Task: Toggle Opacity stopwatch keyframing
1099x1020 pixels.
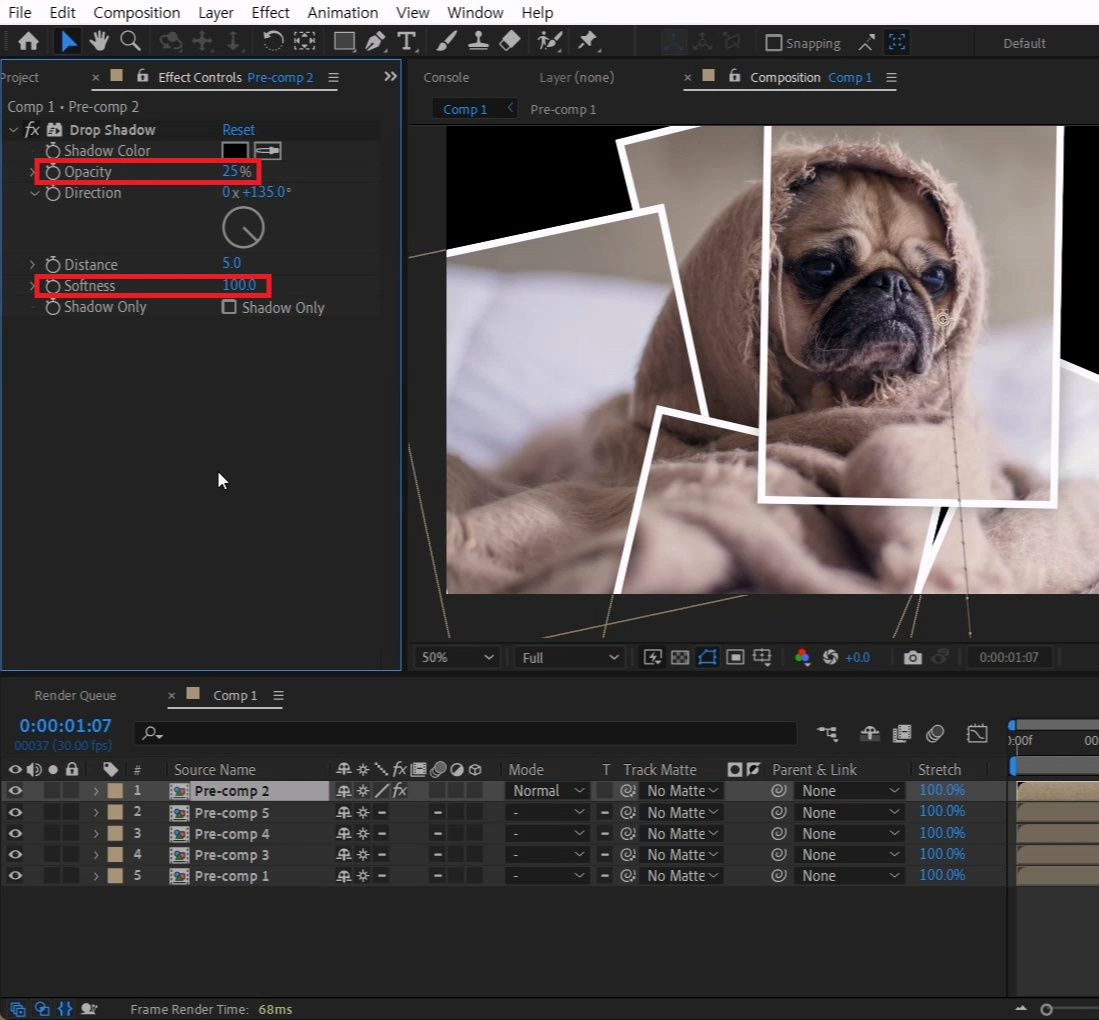Action: pos(53,172)
